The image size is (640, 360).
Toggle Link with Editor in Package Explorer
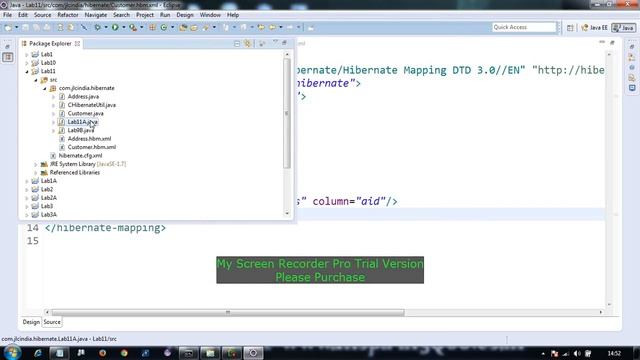click(x=247, y=43)
